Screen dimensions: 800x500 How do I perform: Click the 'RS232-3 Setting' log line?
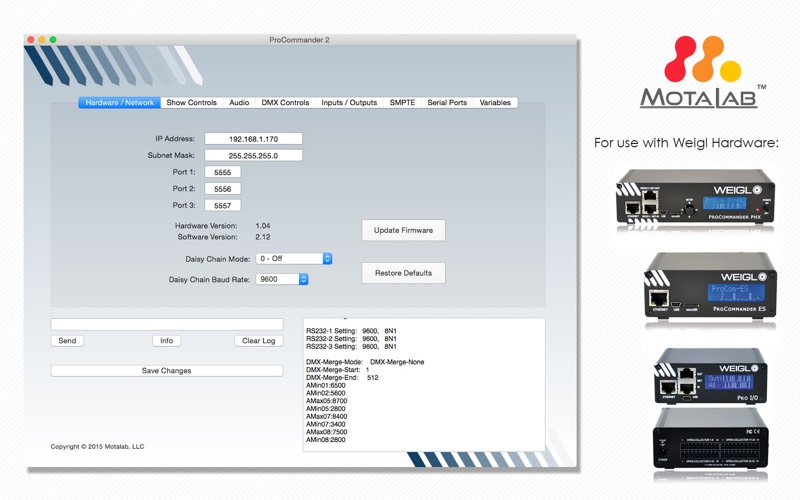pos(351,346)
